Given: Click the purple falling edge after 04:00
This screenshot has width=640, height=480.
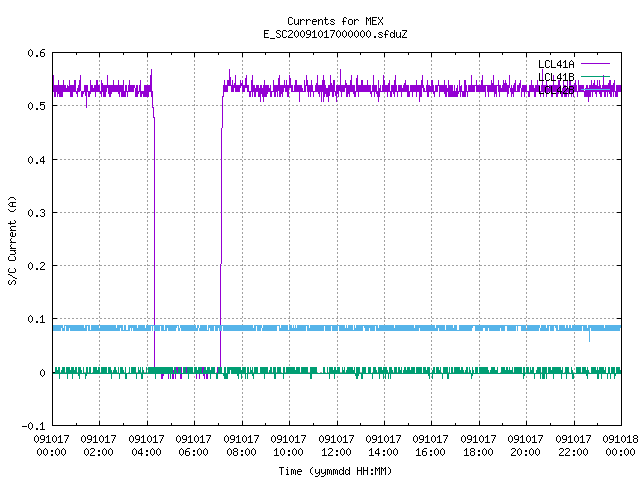Looking at the screenshot, I should click(154, 241).
